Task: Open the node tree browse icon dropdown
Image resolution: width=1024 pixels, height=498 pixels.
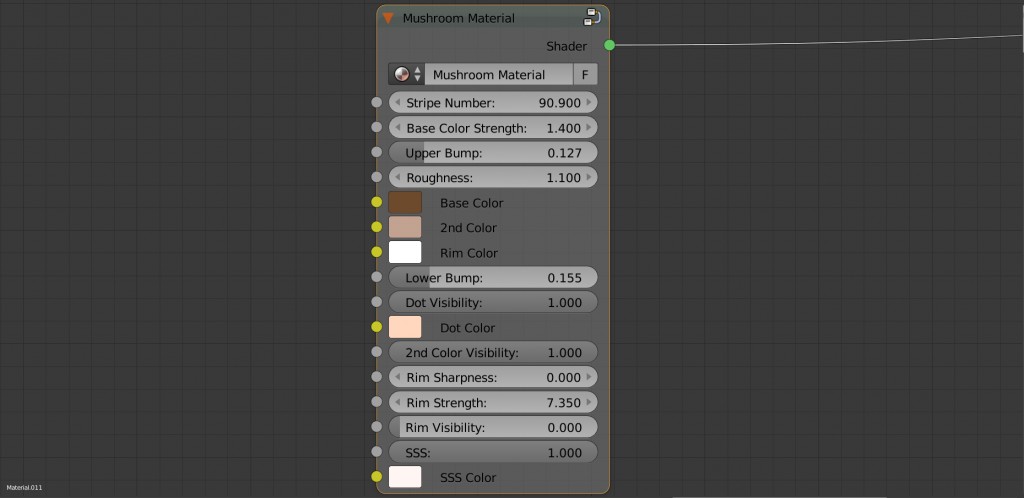Action: 406,75
